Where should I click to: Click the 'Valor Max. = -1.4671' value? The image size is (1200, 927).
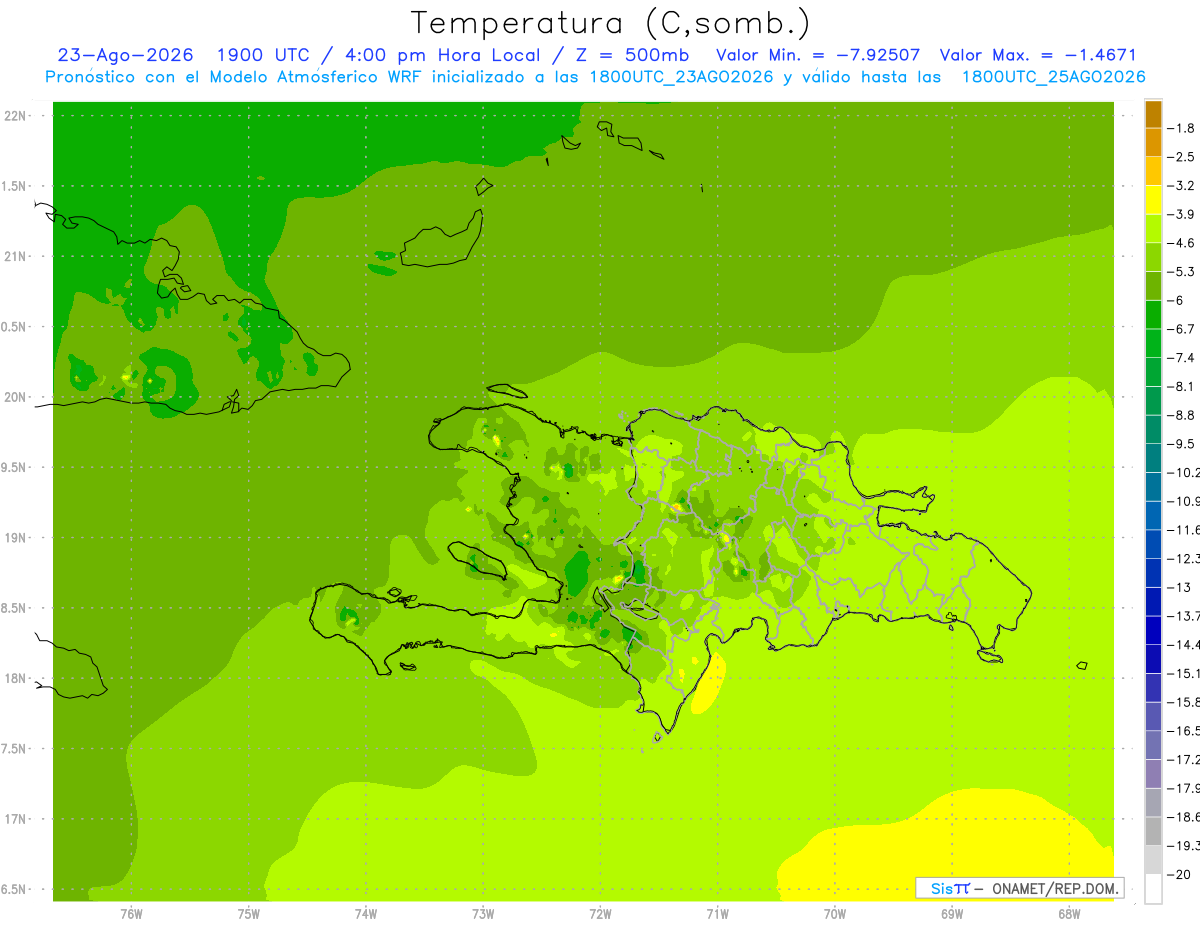[1039, 55]
